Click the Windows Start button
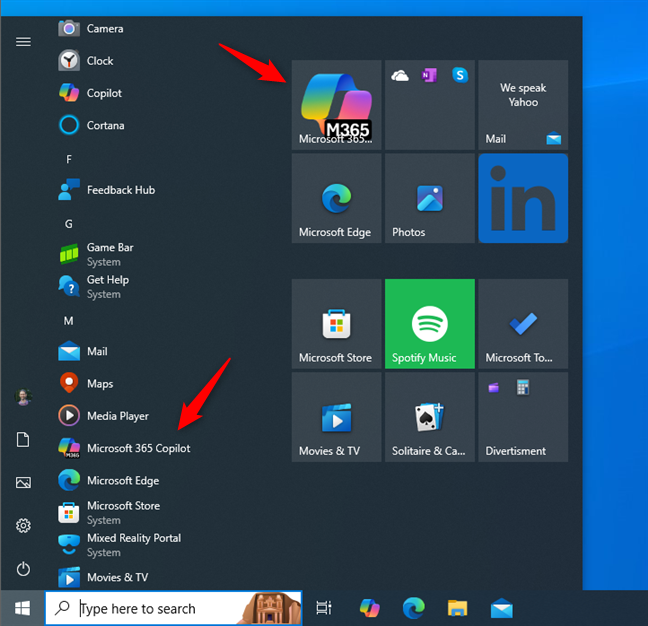Viewport: 648px width, 626px height. tap(22, 608)
